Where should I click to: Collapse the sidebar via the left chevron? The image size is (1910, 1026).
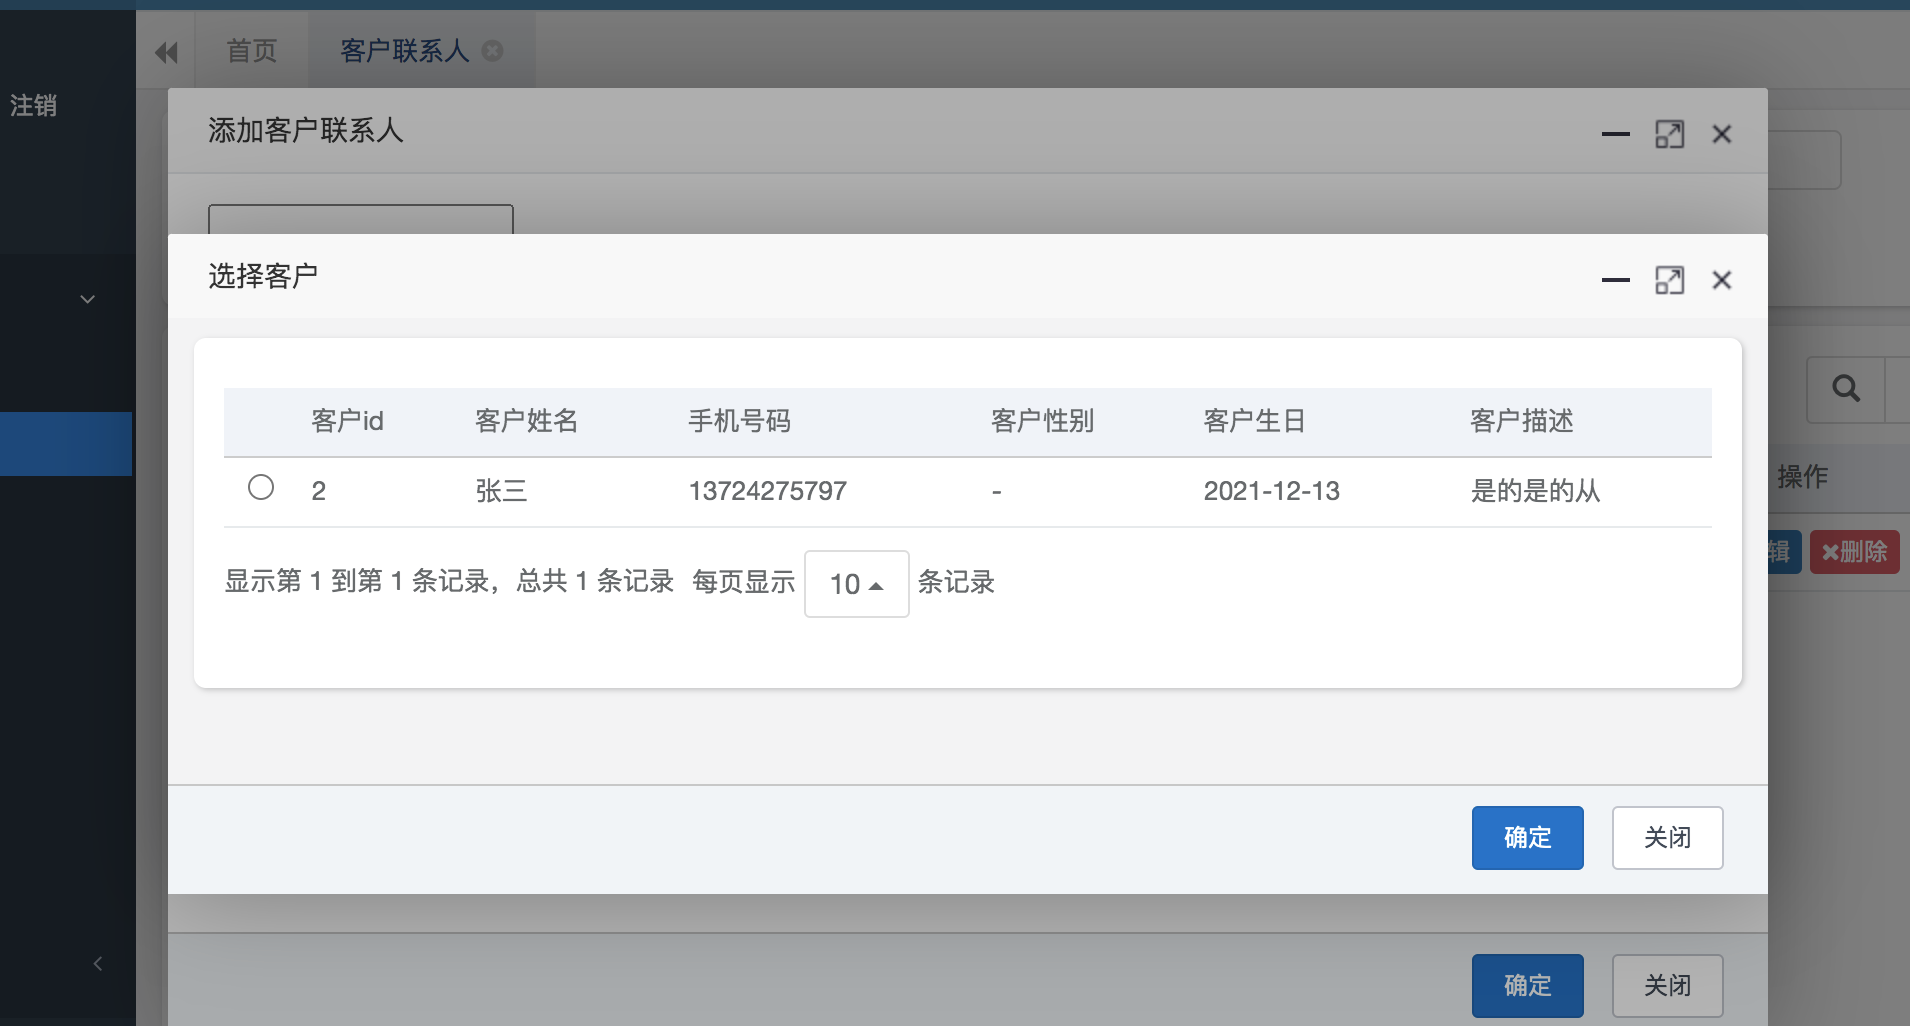[x=97, y=963]
